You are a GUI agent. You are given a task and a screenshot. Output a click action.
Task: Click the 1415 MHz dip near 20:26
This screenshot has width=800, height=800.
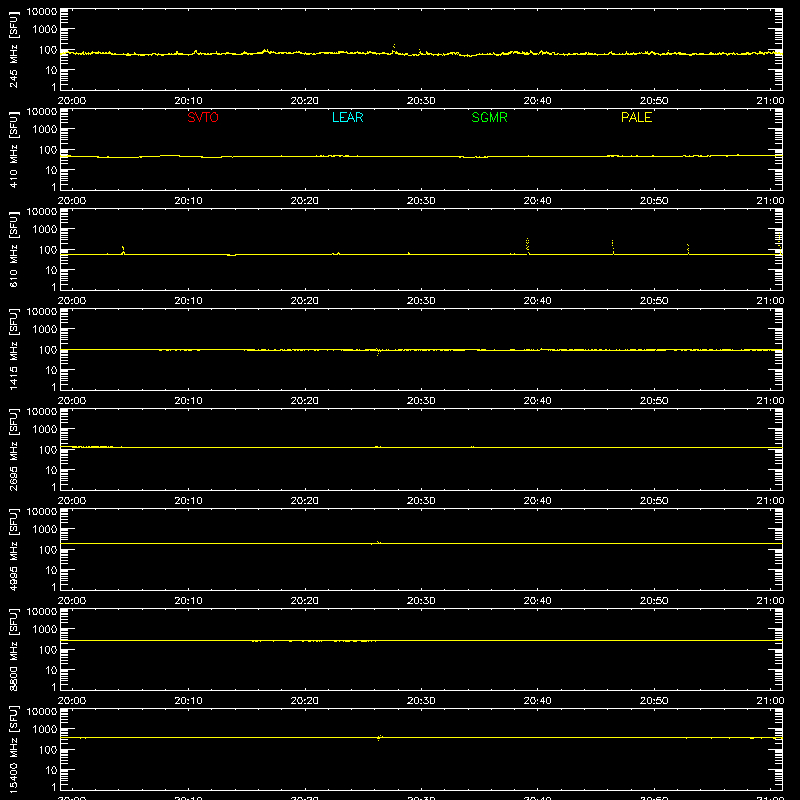(378, 352)
